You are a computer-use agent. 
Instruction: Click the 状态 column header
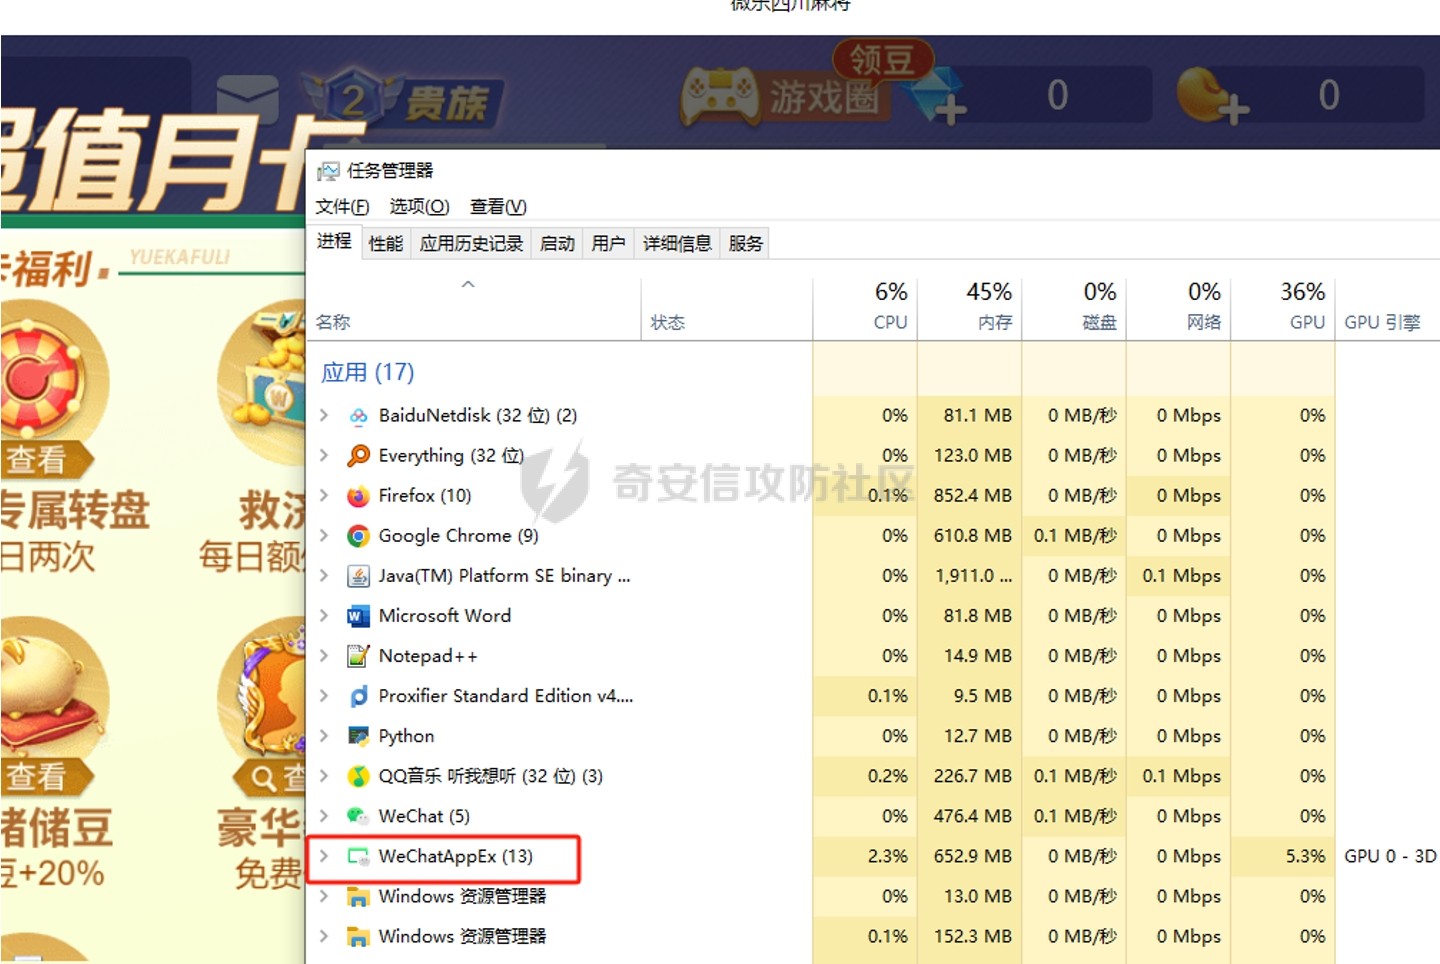727,308
